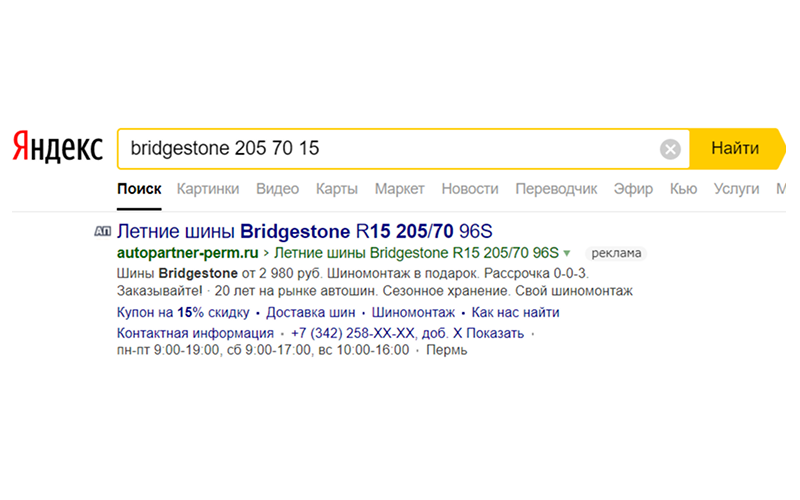The image size is (800, 500).
Task: Open the Маркет tab
Action: [x=400, y=188]
